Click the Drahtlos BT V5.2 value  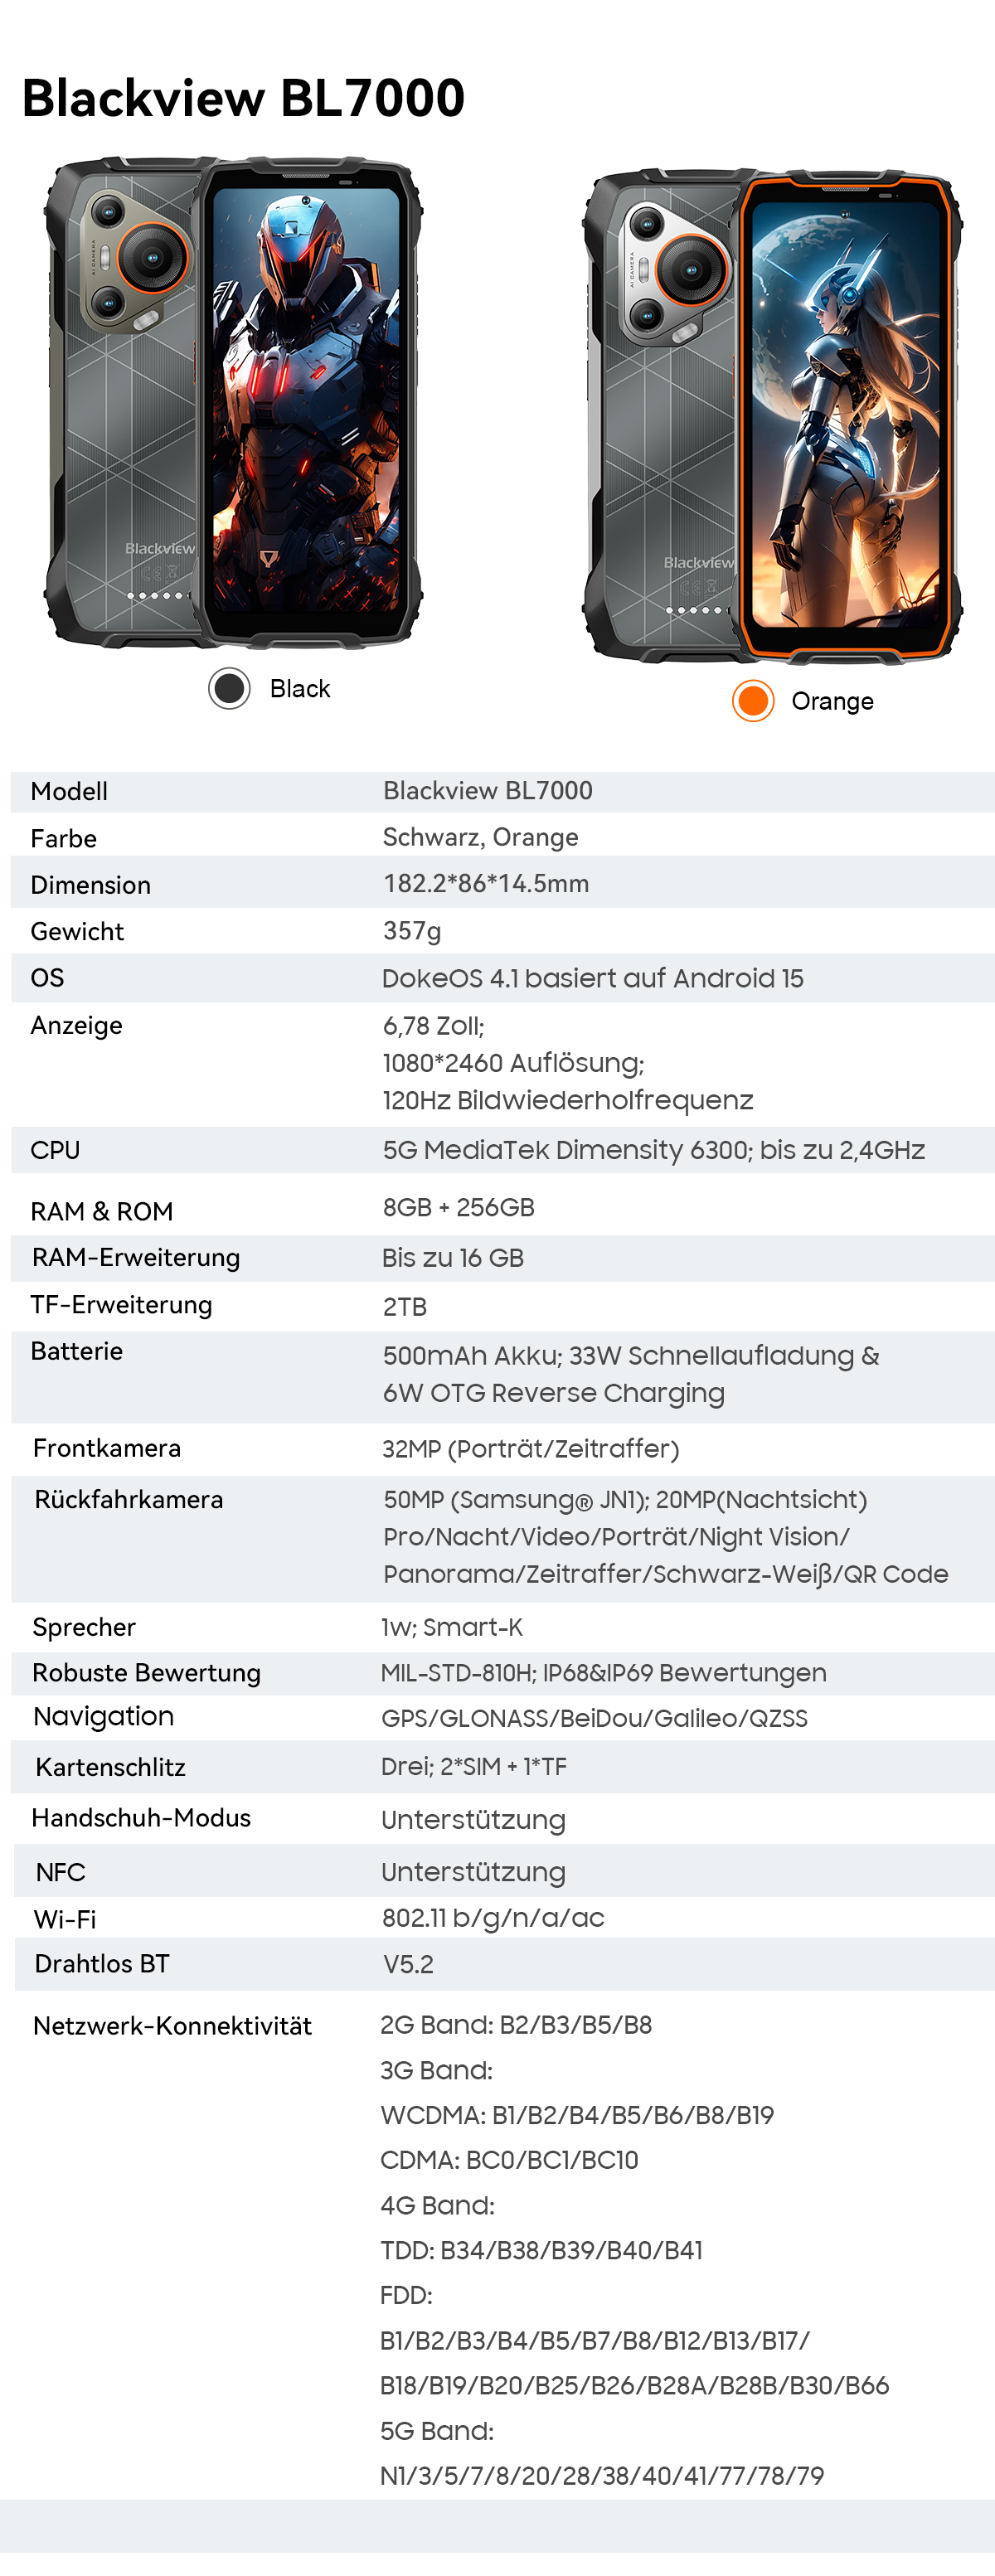click(408, 1964)
